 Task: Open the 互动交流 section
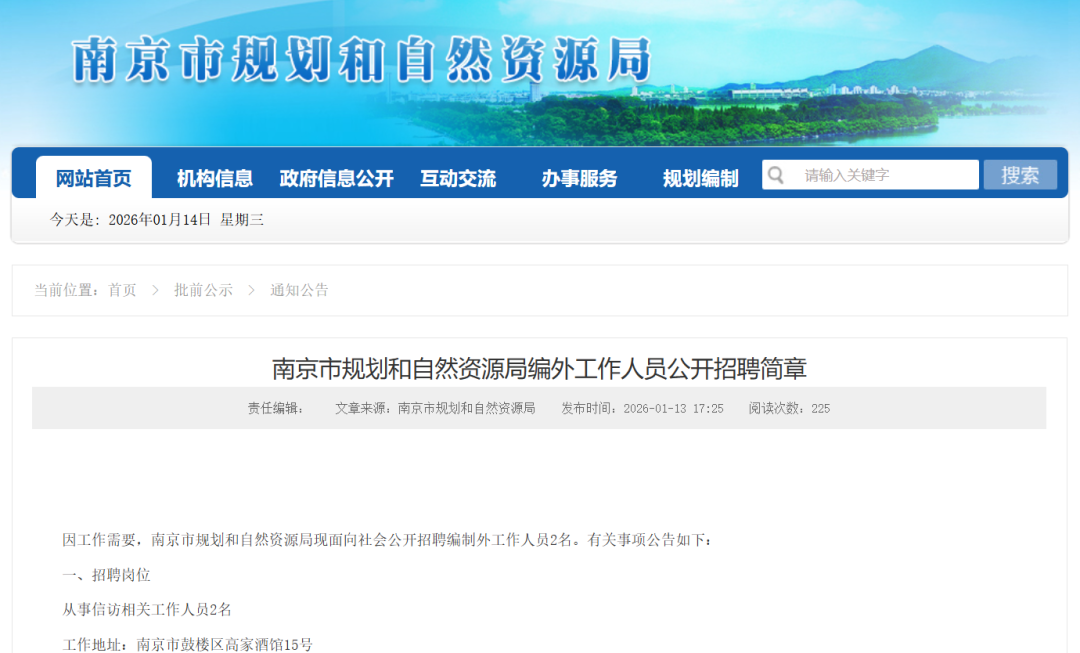click(x=460, y=178)
